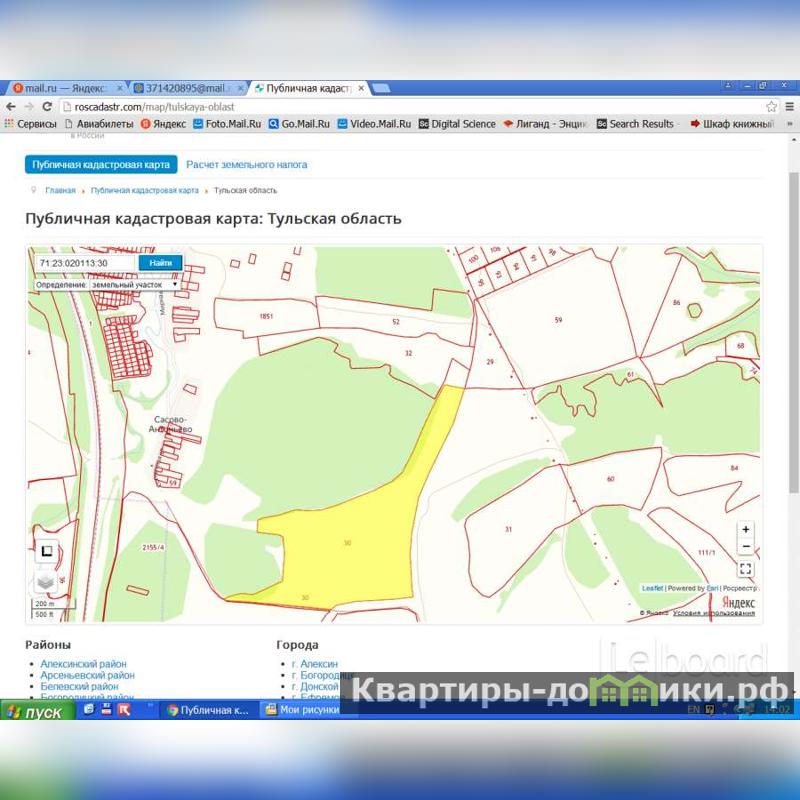The height and width of the screenshot is (800, 800).
Task: Zoom in the cadastral map
Action: (x=746, y=529)
